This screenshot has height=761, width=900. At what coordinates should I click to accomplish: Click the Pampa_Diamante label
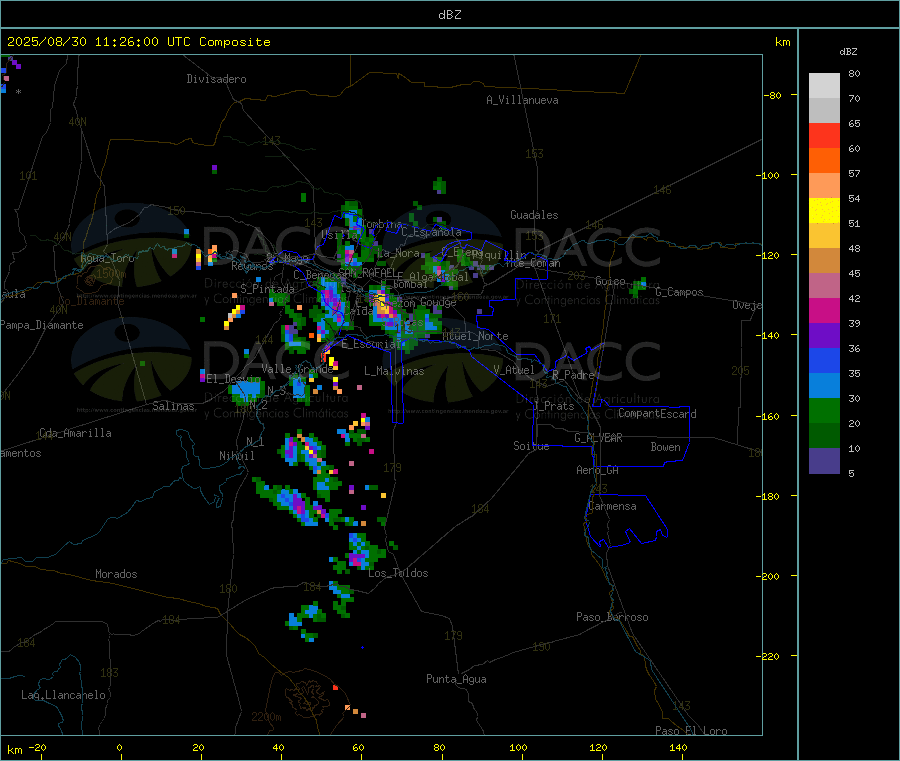coord(42,325)
